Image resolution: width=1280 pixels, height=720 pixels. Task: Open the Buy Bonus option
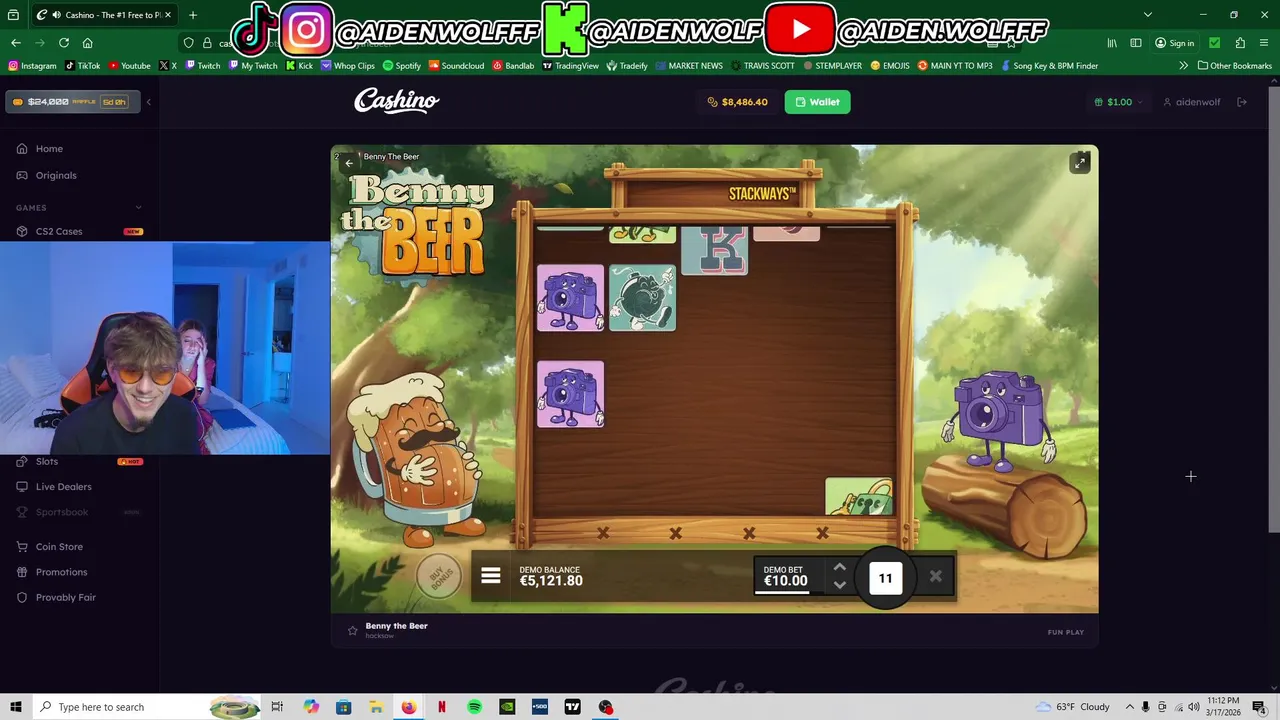tap(439, 576)
